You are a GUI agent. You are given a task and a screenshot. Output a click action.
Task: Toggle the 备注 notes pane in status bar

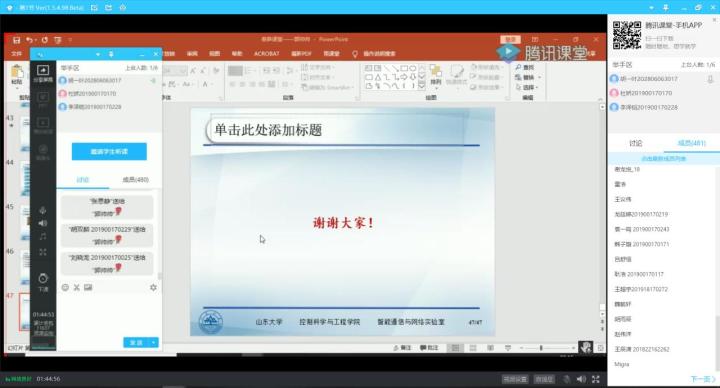(402, 348)
